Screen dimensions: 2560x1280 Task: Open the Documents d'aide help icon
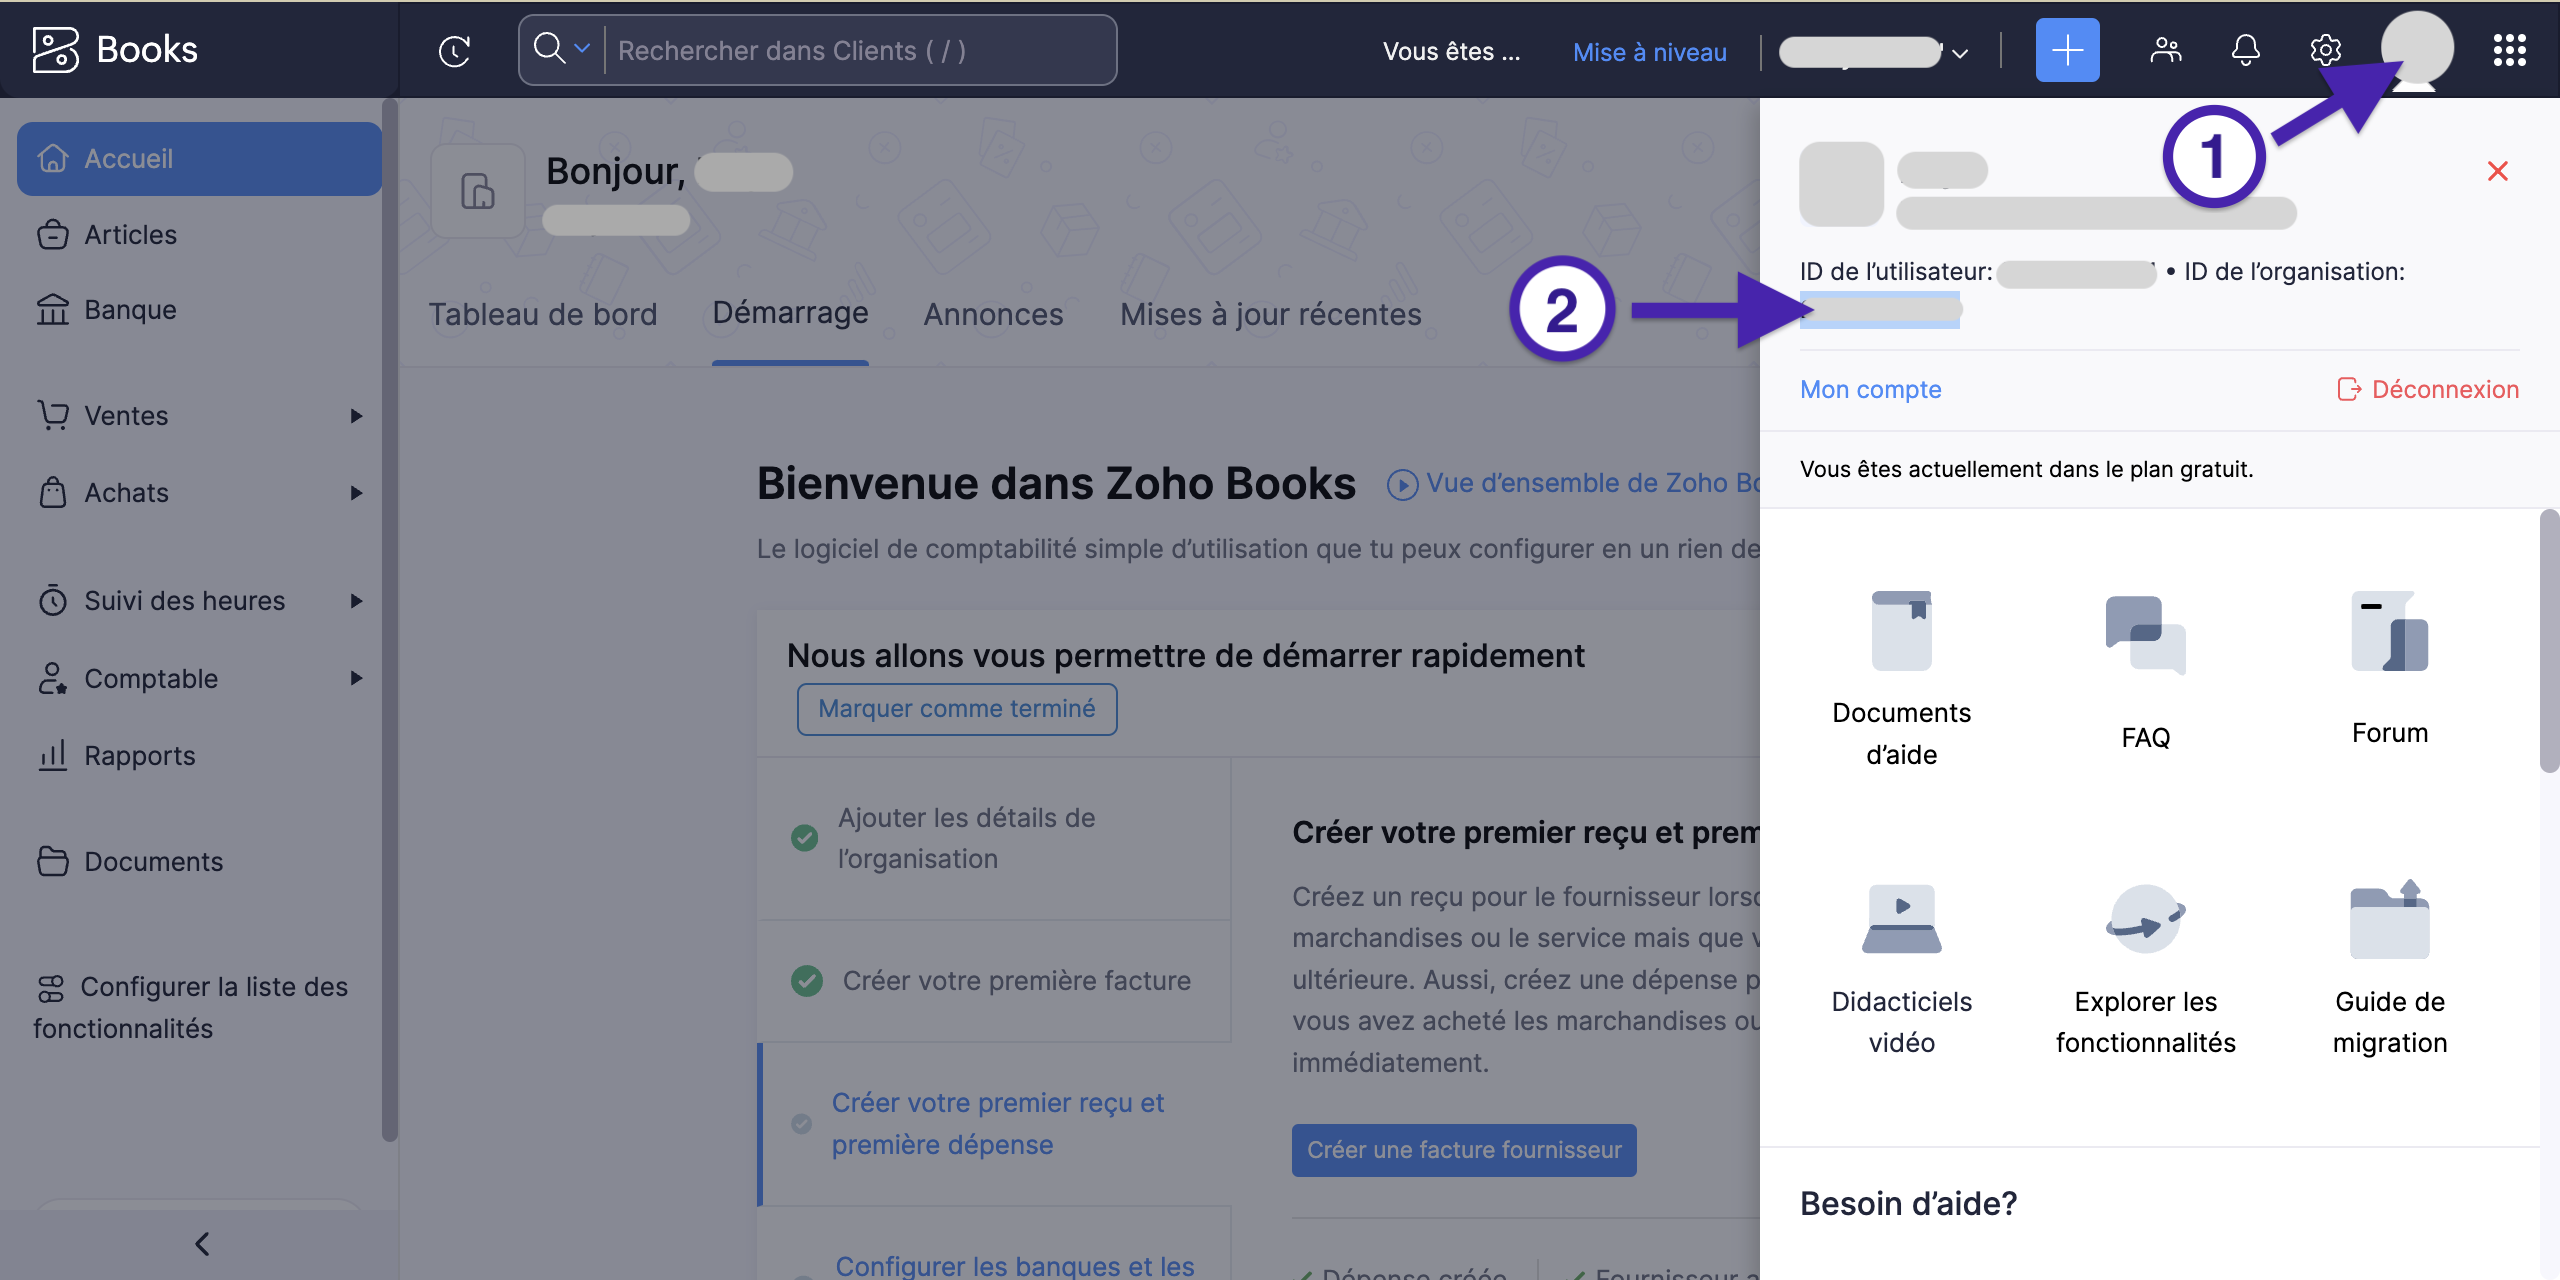tap(1901, 631)
